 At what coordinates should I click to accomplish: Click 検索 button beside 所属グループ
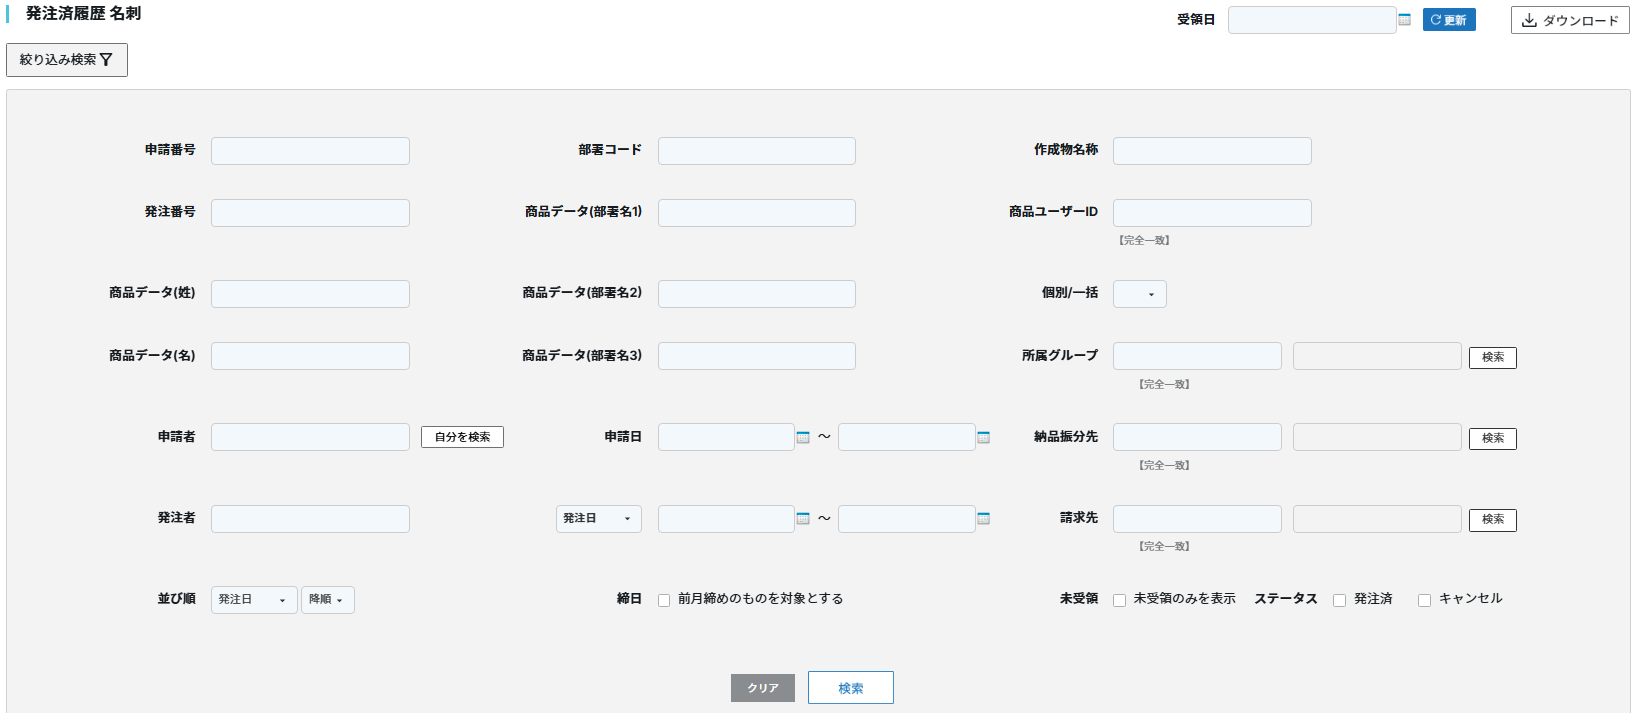coord(1492,357)
